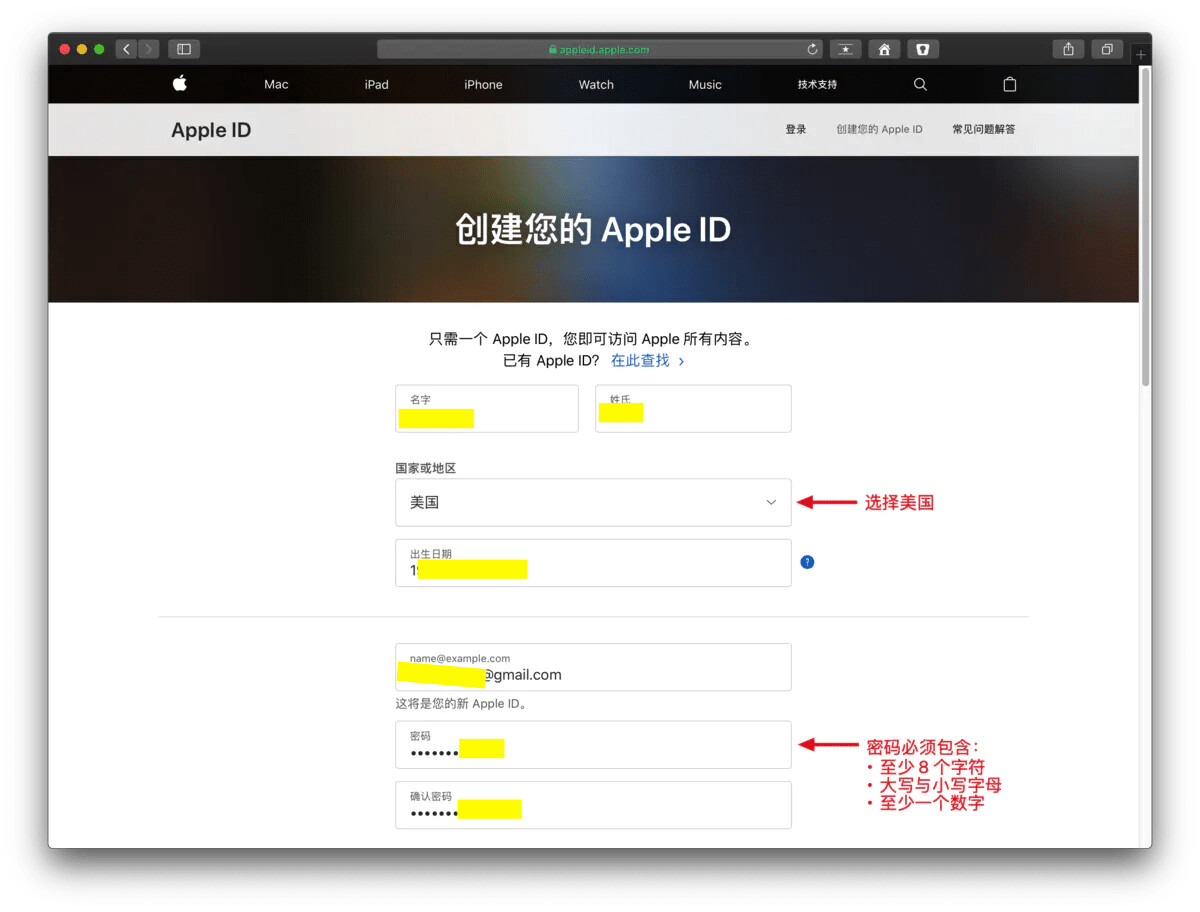Open the Music navigation item
Viewport: 1200px width, 912px height.
(x=705, y=85)
